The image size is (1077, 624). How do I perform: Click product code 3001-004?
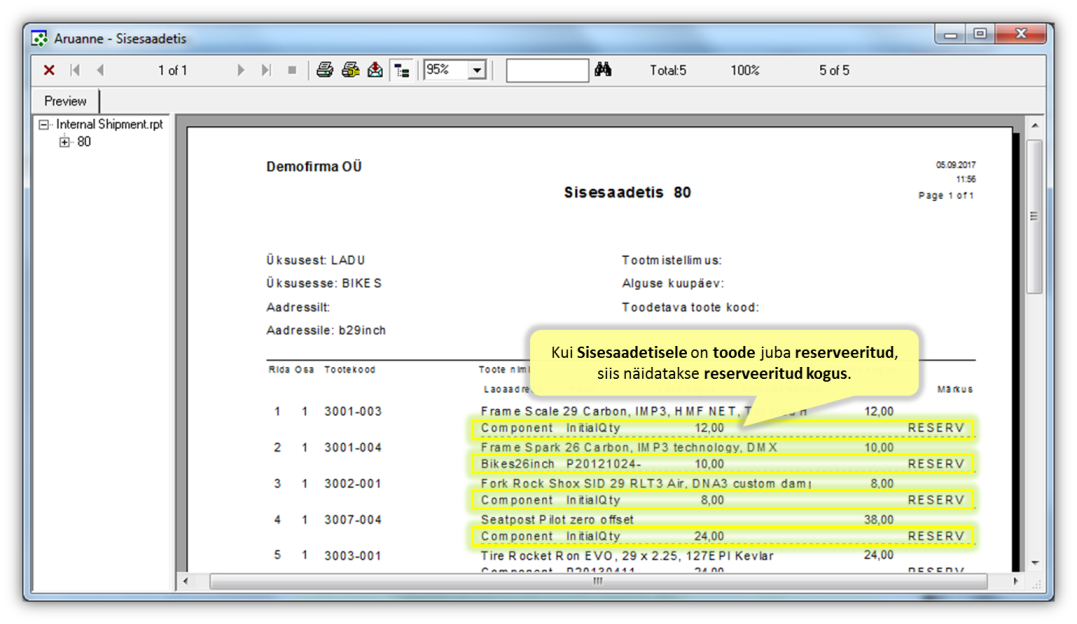tap(353, 447)
